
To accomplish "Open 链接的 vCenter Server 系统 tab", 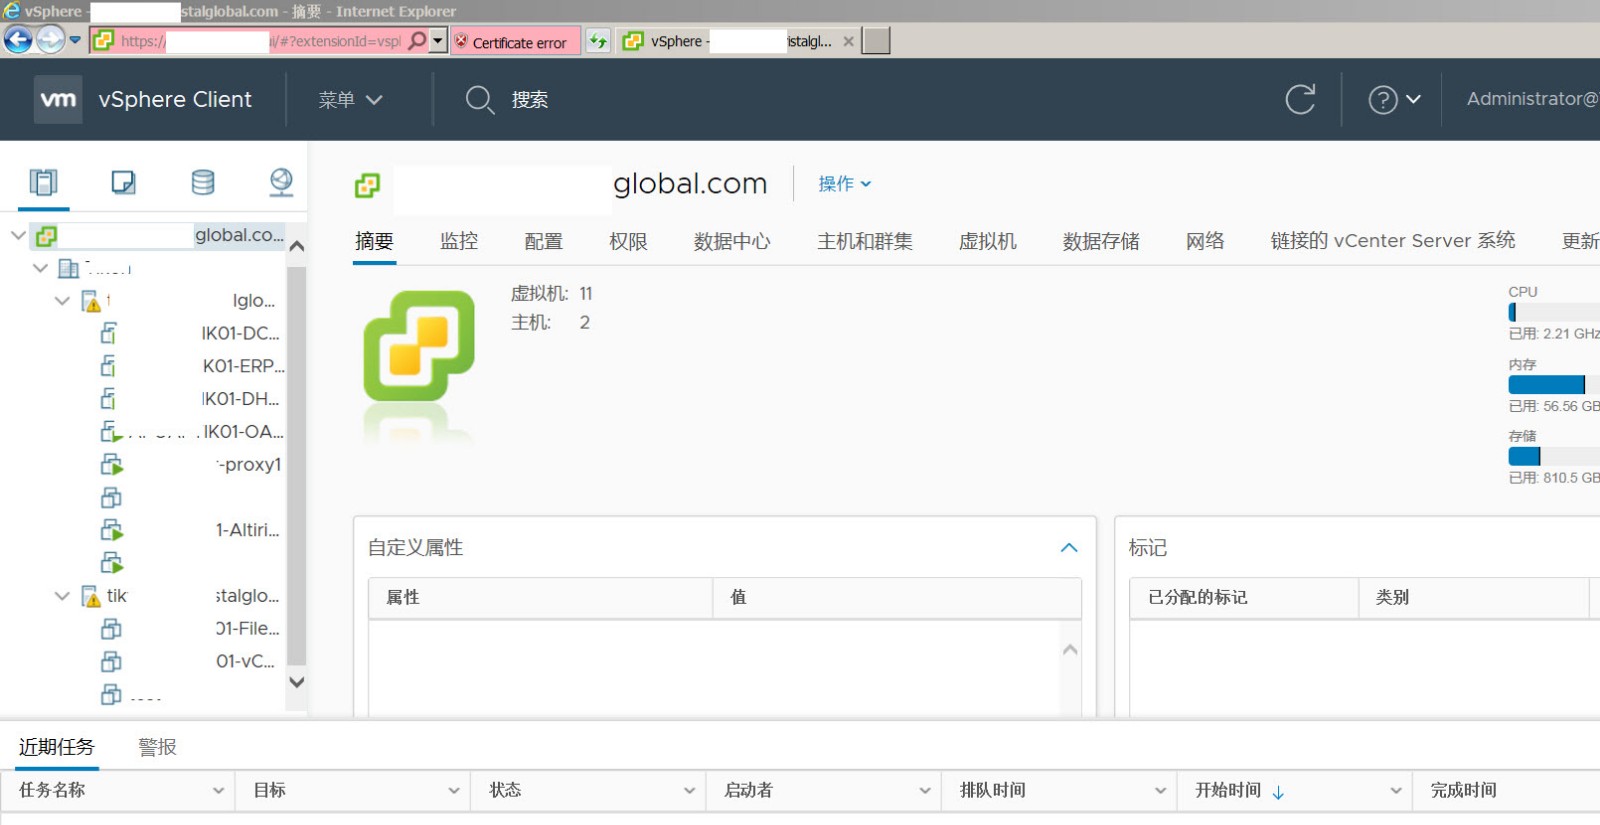I will pyautogui.click(x=1393, y=241).
